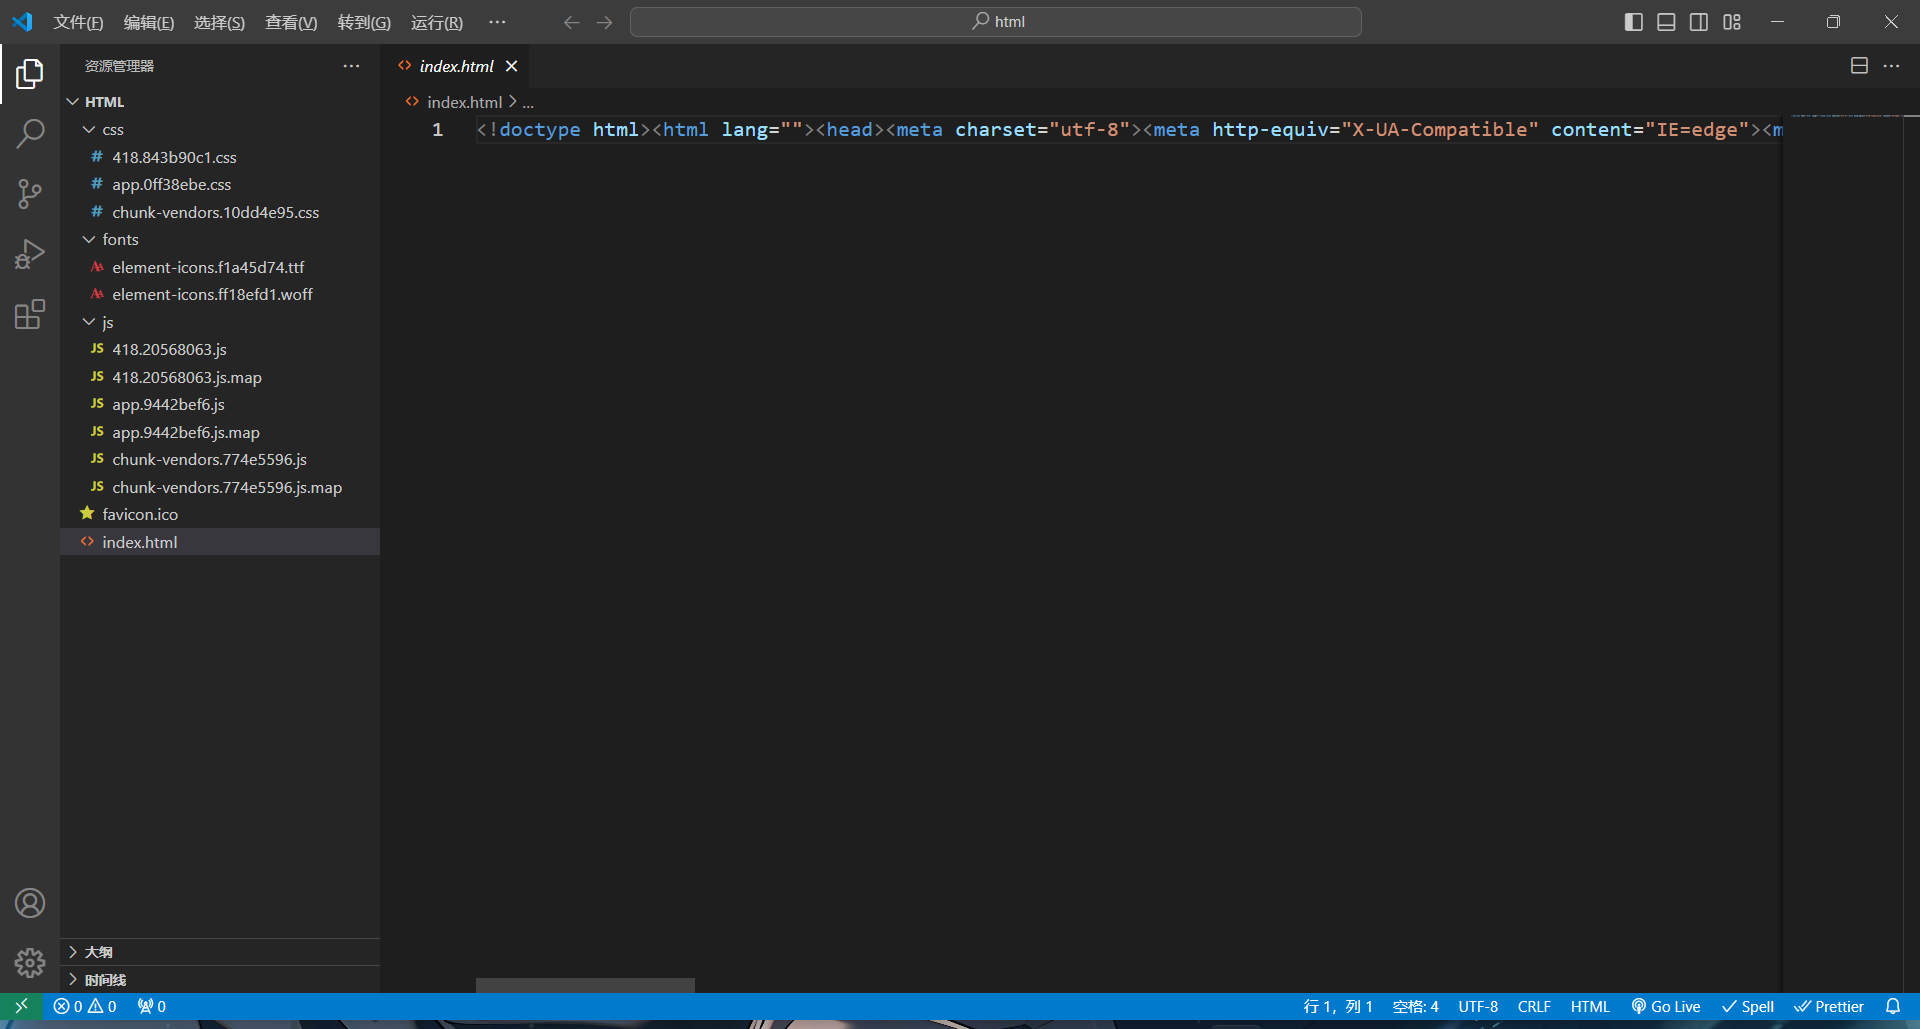Open Run and Debug view
Viewport: 1920px width, 1029px height.
pos(30,254)
